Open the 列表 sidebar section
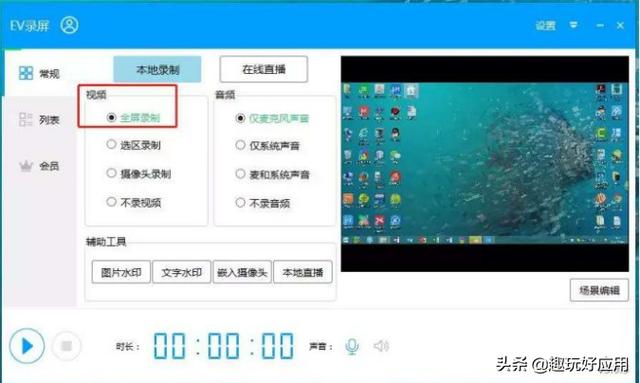The width and height of the screenshot is (640, 383). click(x=40, y=120)
